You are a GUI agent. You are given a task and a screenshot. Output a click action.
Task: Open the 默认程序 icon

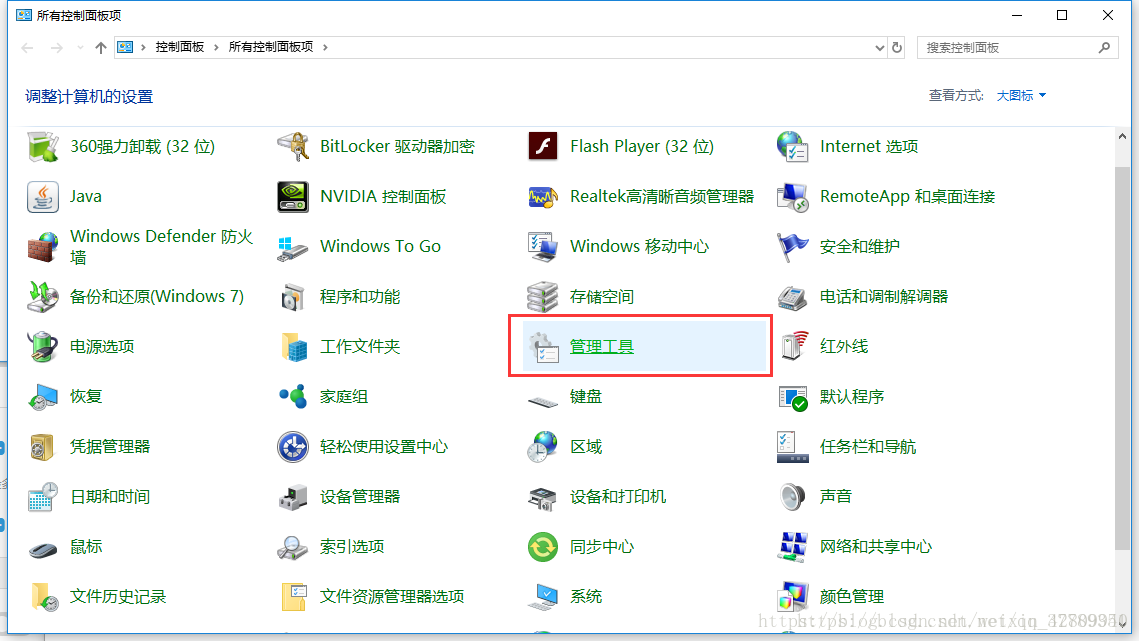pyautogui.click(x=793, y=397)
